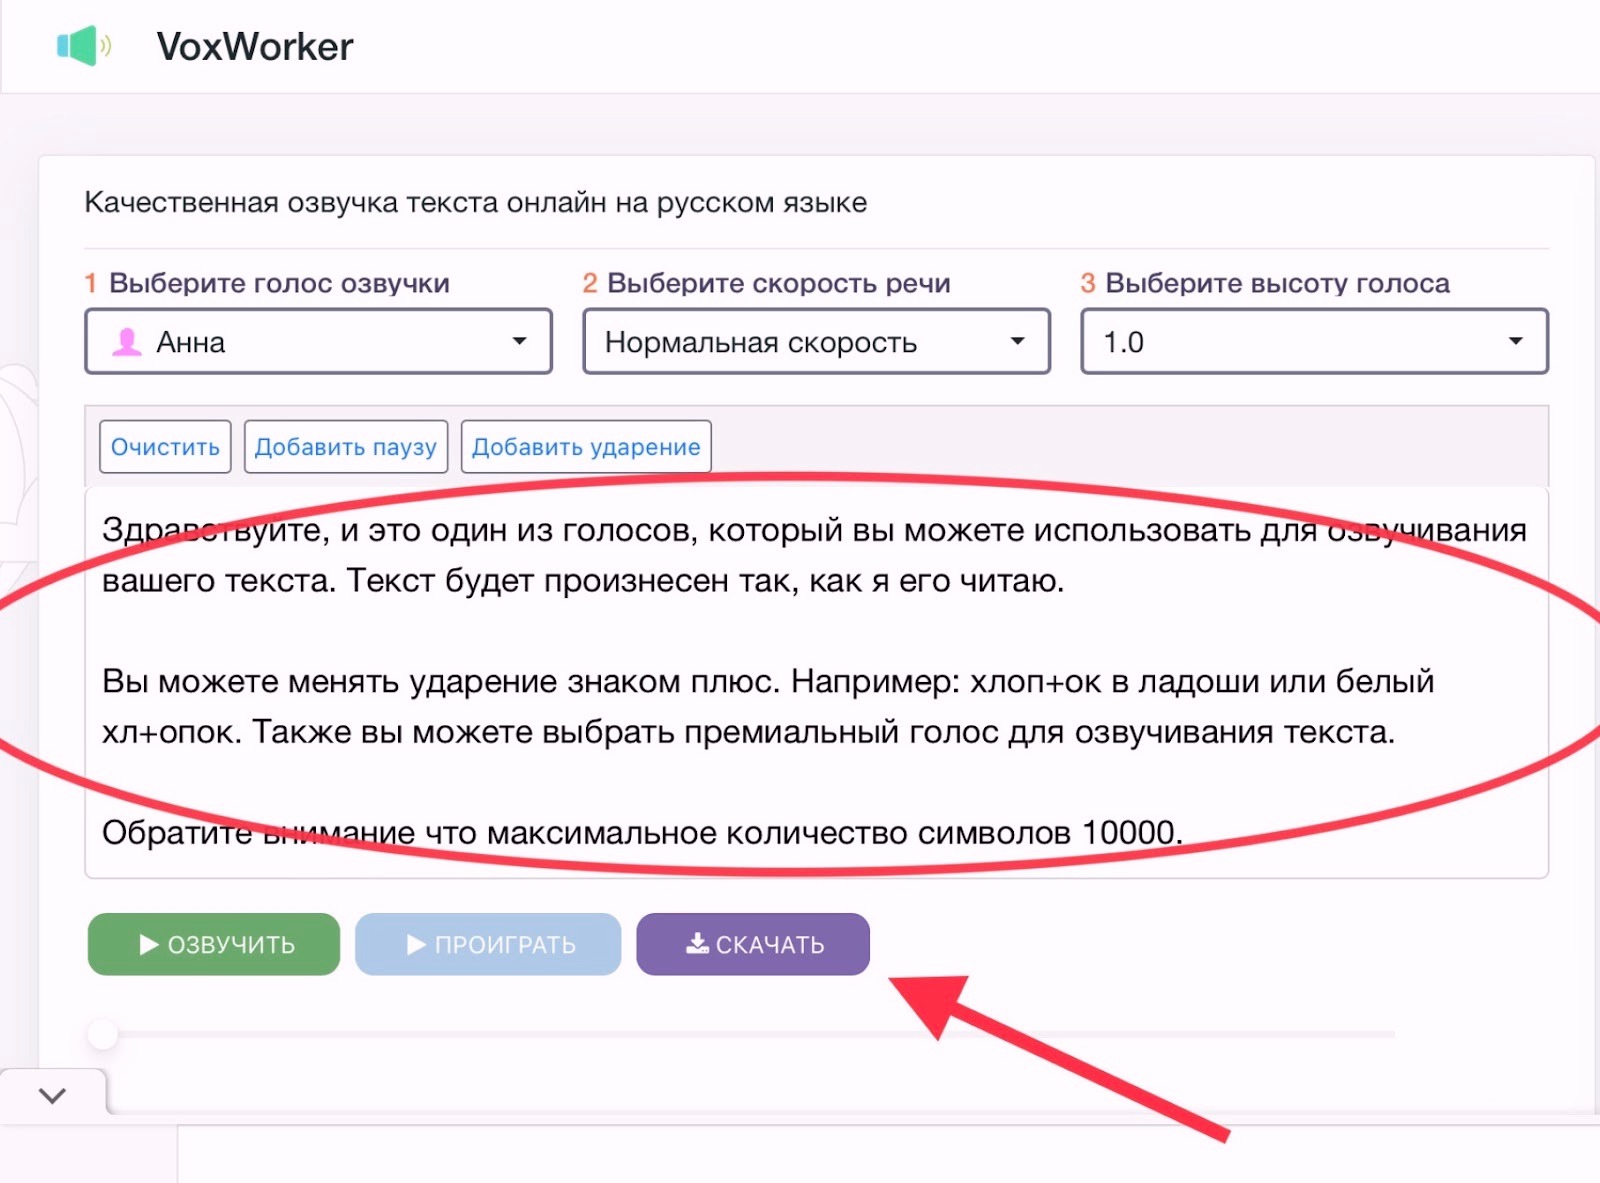Click the heading Качественная озвучка текста онлайн
The height and width of the screenshot is (1183, 1600).
tap(475, 202)
